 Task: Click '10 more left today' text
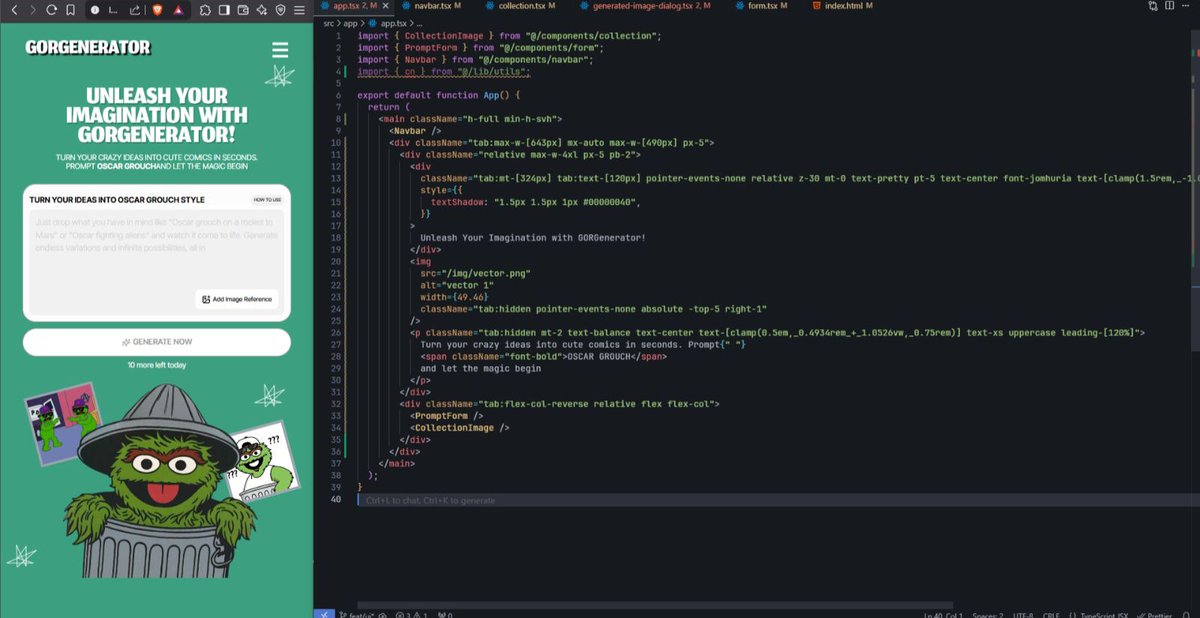[x=157, y=365]
